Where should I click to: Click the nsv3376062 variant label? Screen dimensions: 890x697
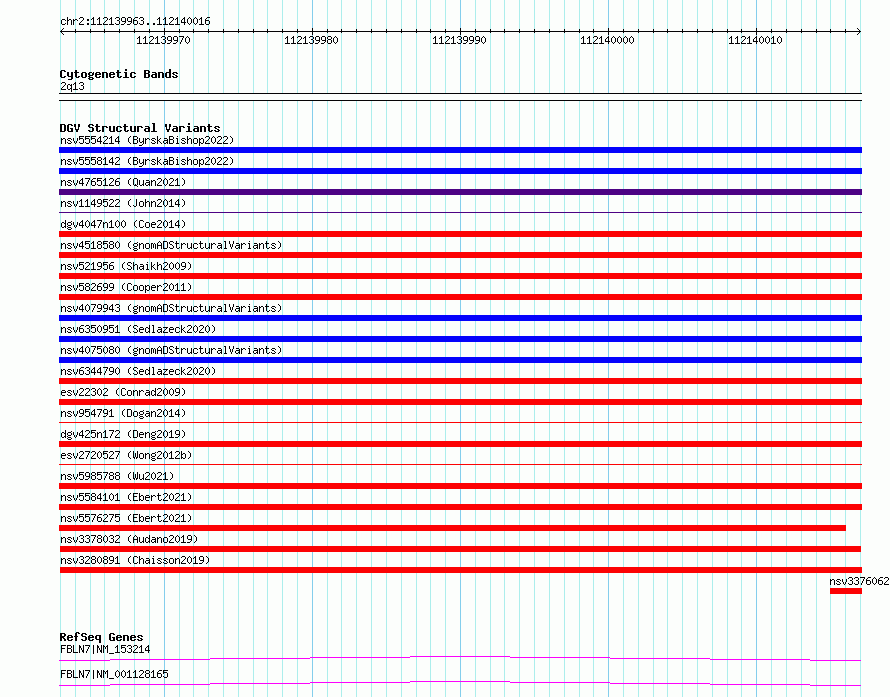point(859,581)
